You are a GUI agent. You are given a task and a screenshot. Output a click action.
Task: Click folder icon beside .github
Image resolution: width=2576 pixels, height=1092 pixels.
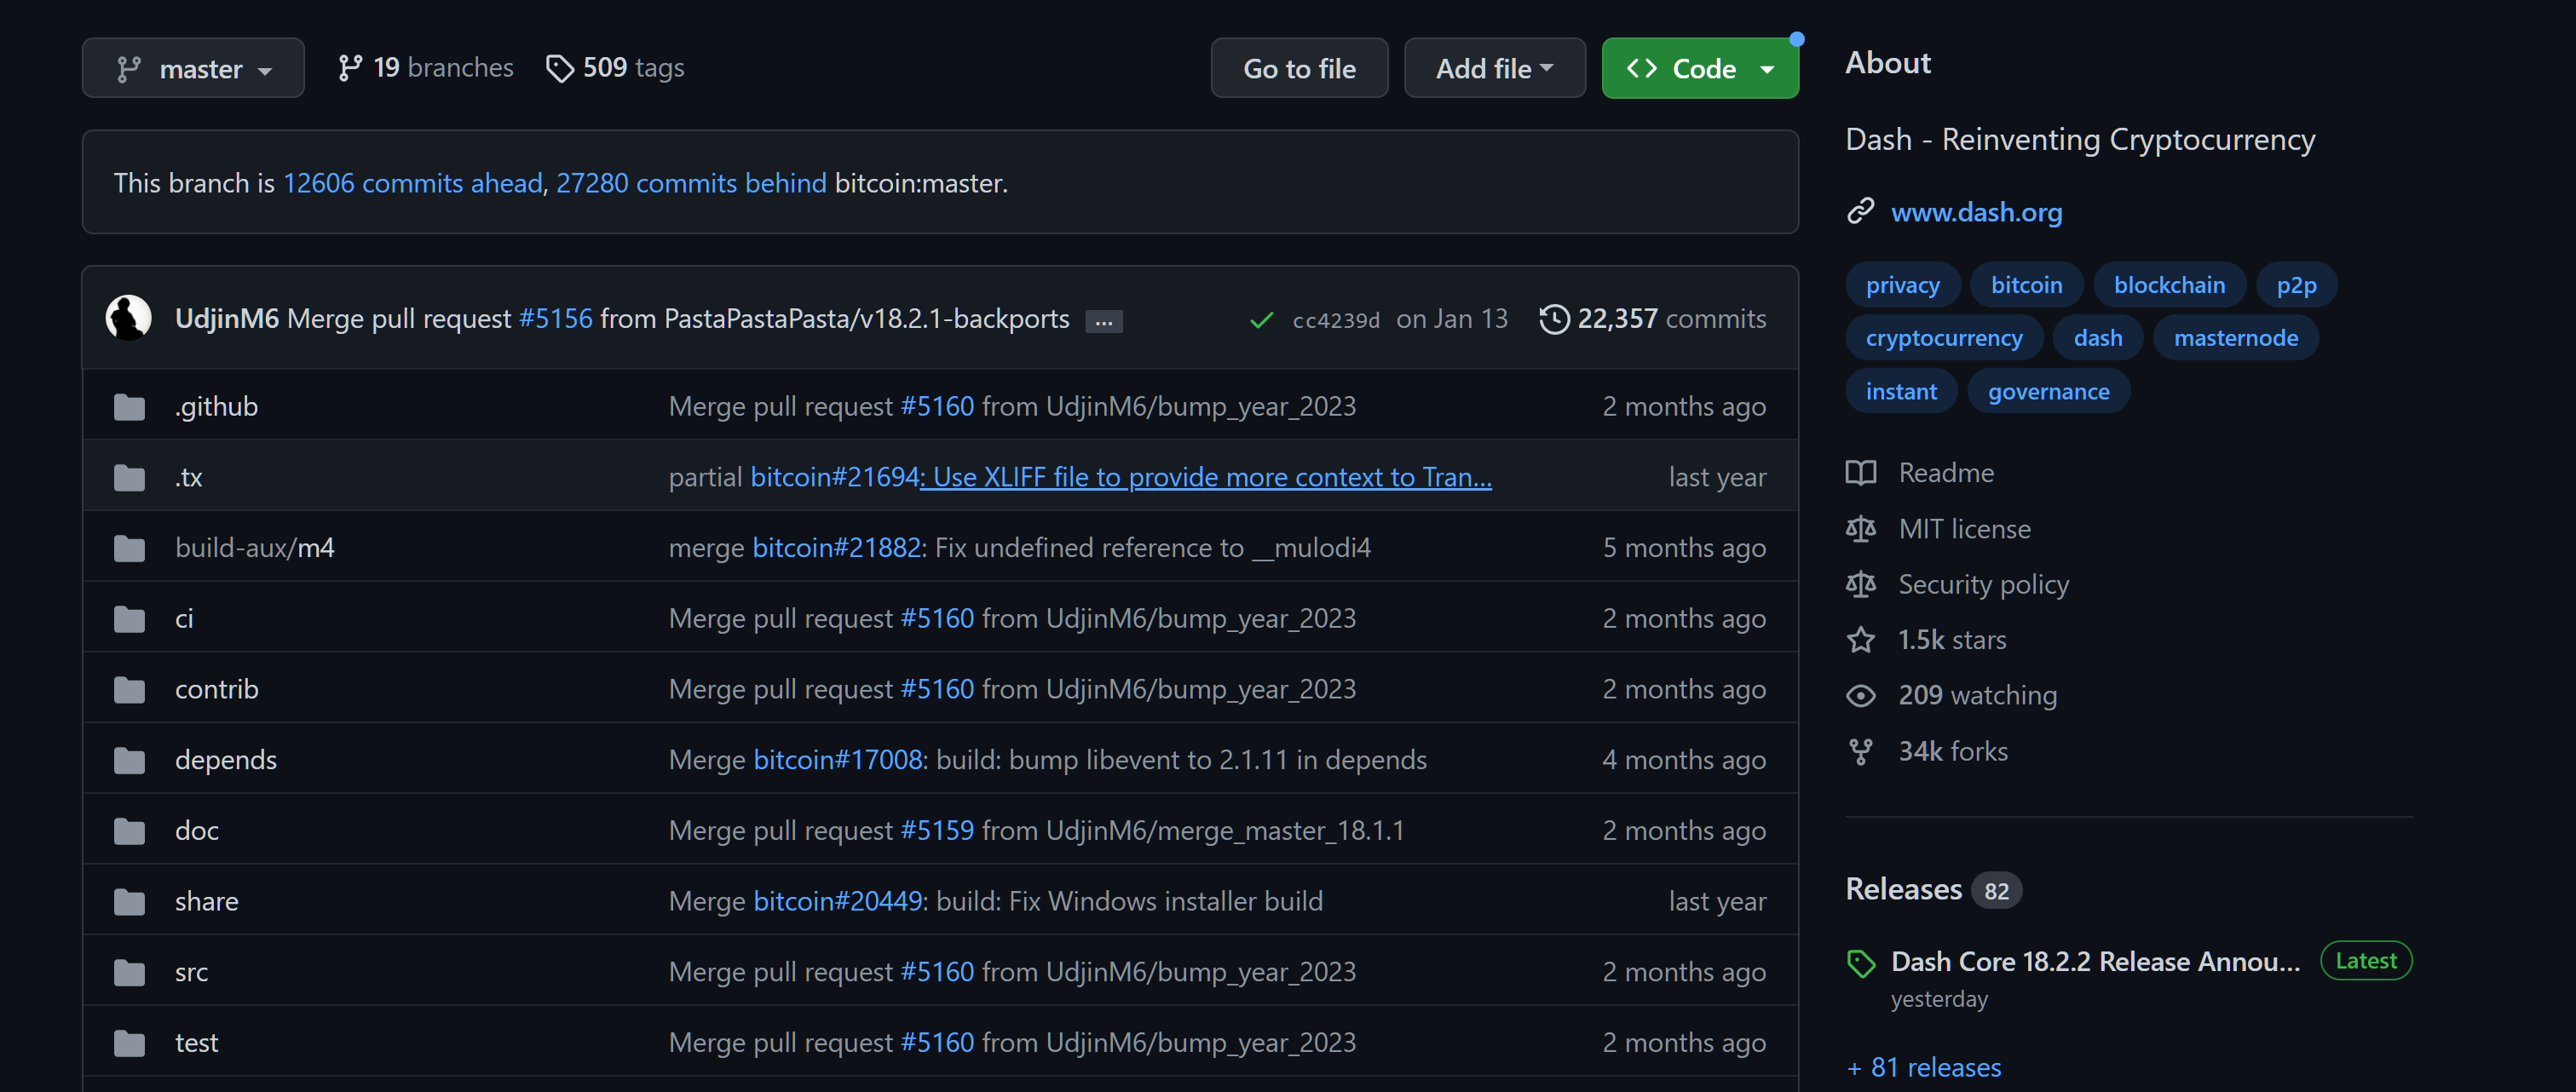pyautogui.click(x=129, y=407)
